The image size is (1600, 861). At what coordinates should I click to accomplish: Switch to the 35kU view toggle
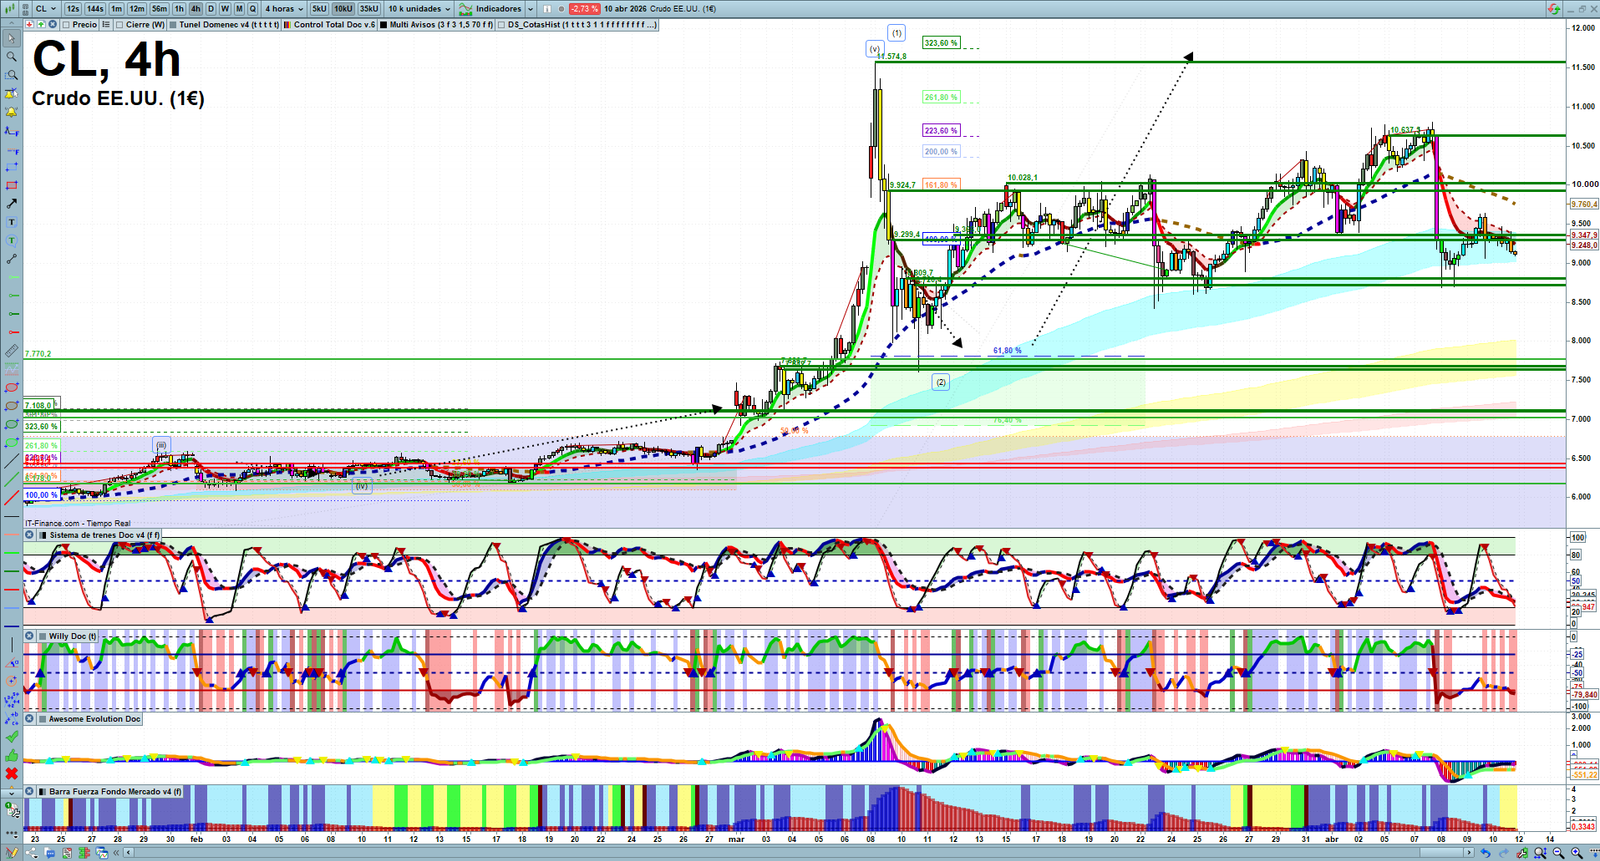369,8
